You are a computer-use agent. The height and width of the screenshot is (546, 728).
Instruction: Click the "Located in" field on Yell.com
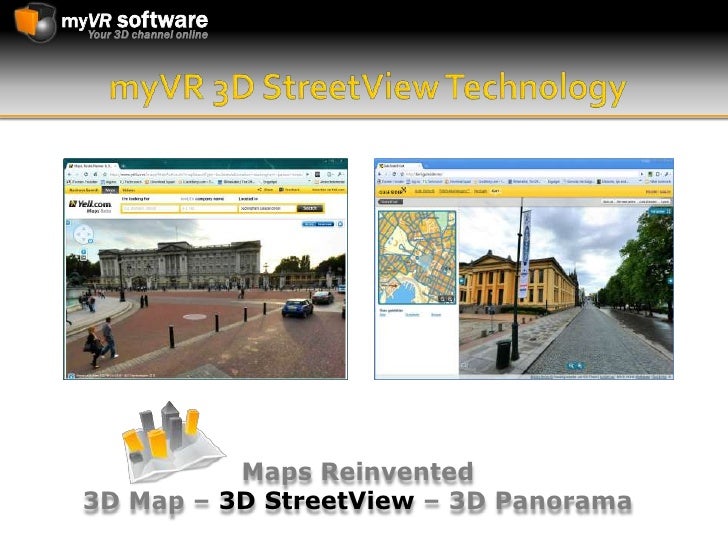pos(267,209)
